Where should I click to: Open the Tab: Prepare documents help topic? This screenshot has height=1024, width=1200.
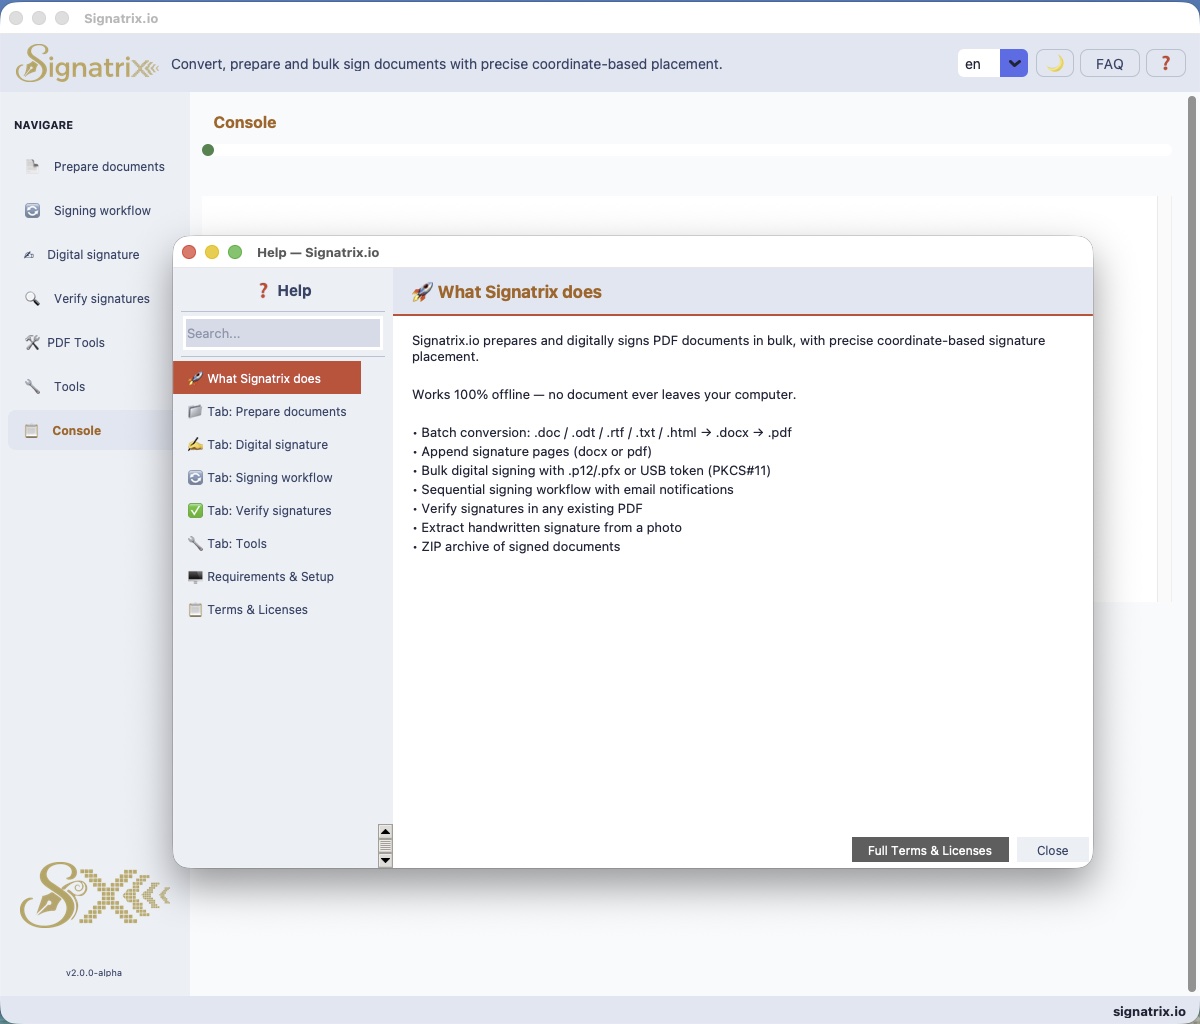276,412
